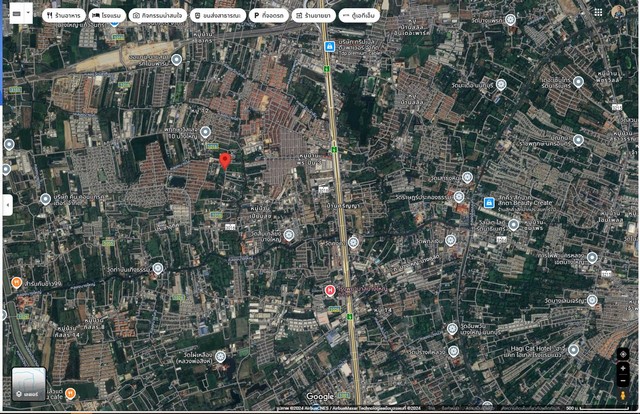Select the restaurants (ร้านอาหาร) category chip
This screenshot has height=414, width=640.
(64, 16)
